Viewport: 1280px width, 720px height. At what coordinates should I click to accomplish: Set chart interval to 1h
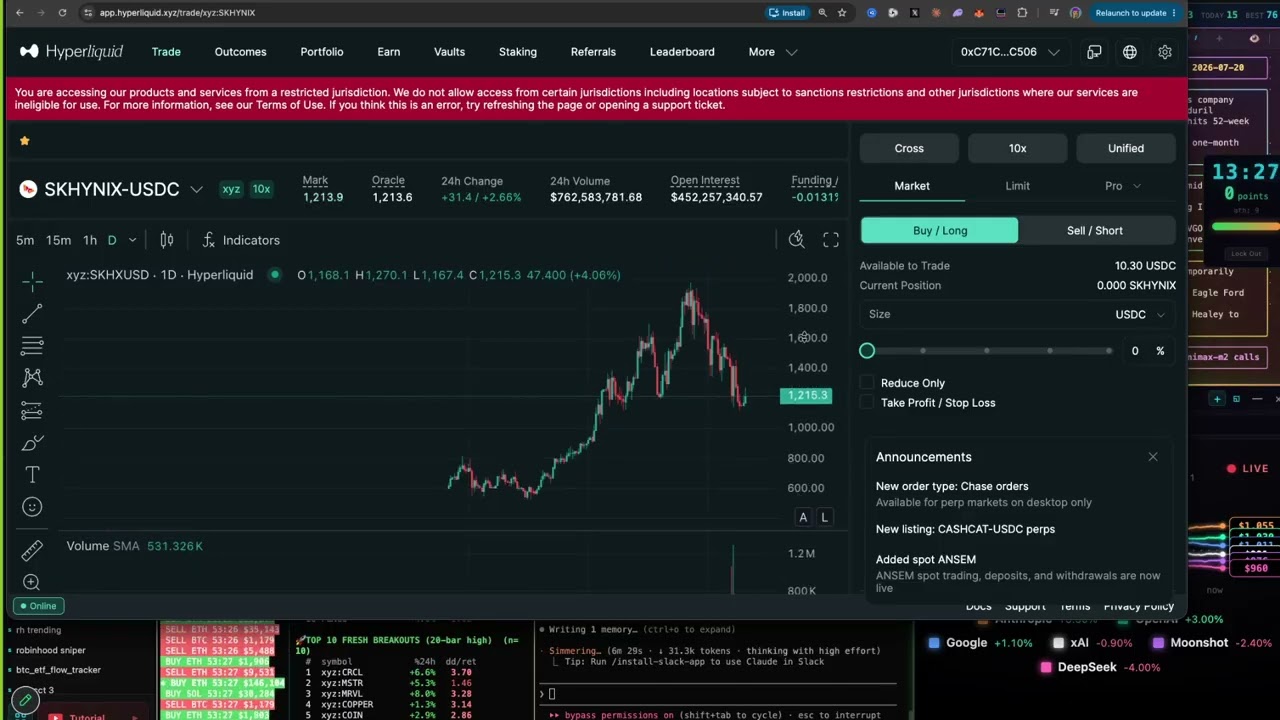tap(90, 240)
